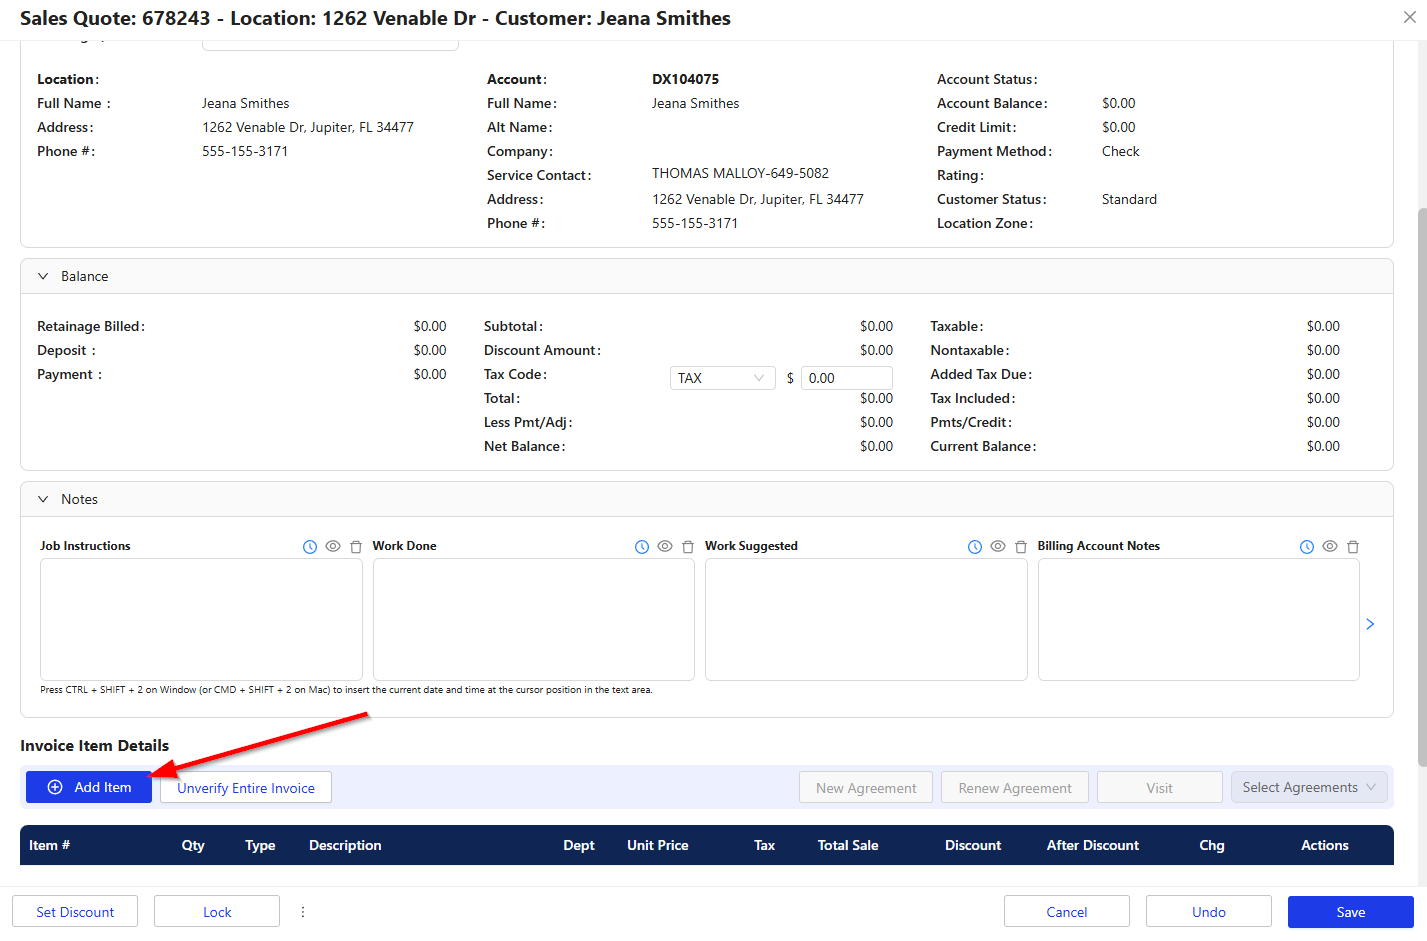Image resolution: width=1427 pixels, height=941 pixels.
Task: Click the Item # column header
Action: coord(49,845)
